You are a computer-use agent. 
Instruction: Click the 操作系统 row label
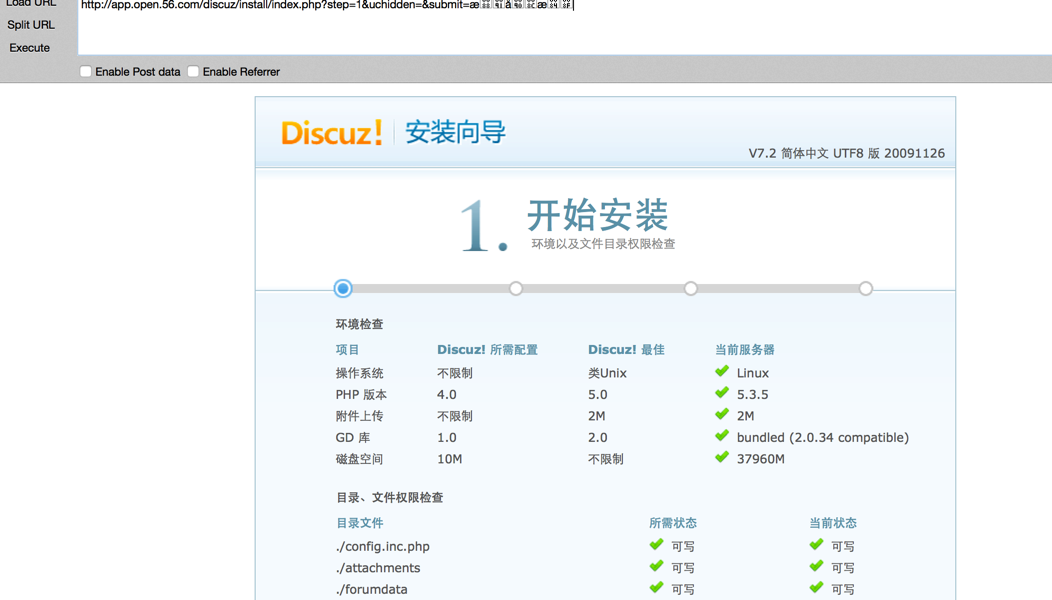360,373
